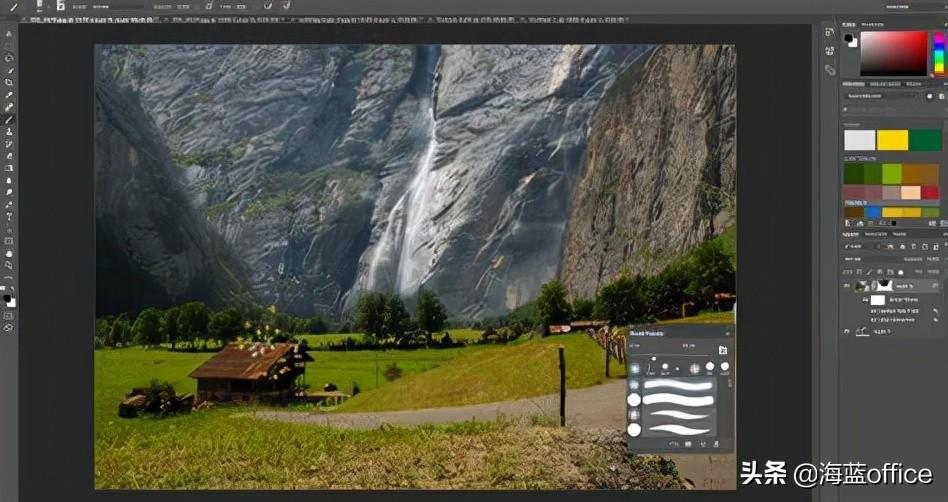Screen dimensions: 948x502
Task: Select the bottom layer thumbnail
Action: click(x=863, y=331)
